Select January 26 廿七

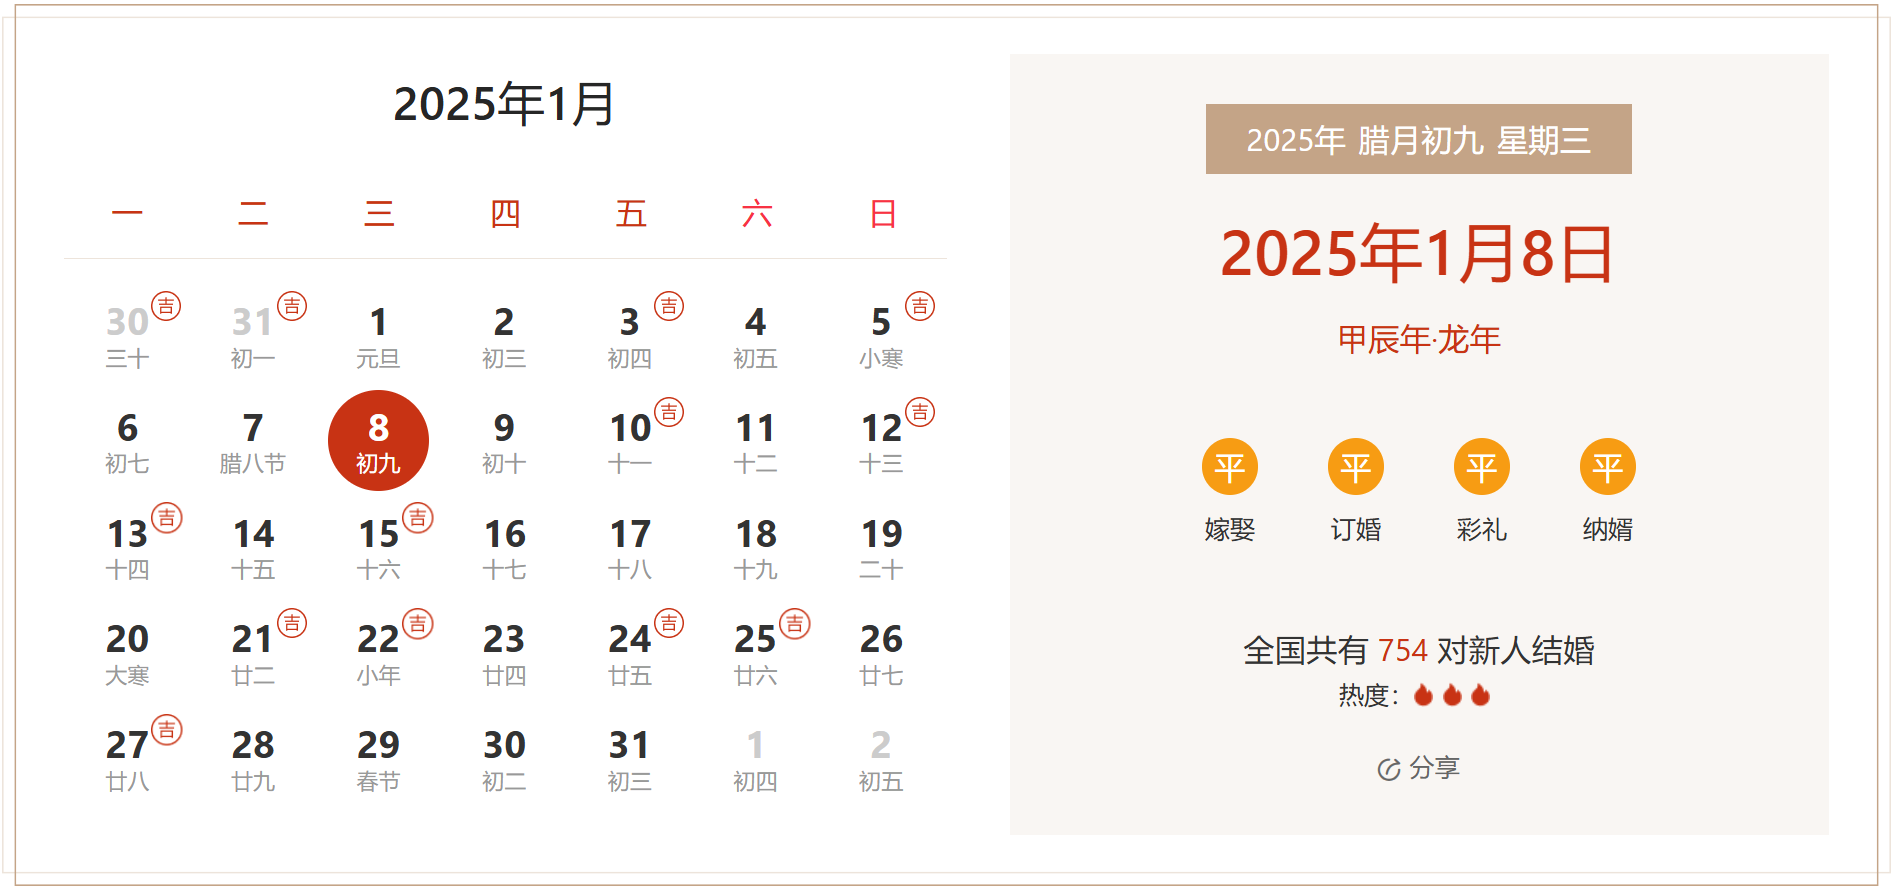881,654
